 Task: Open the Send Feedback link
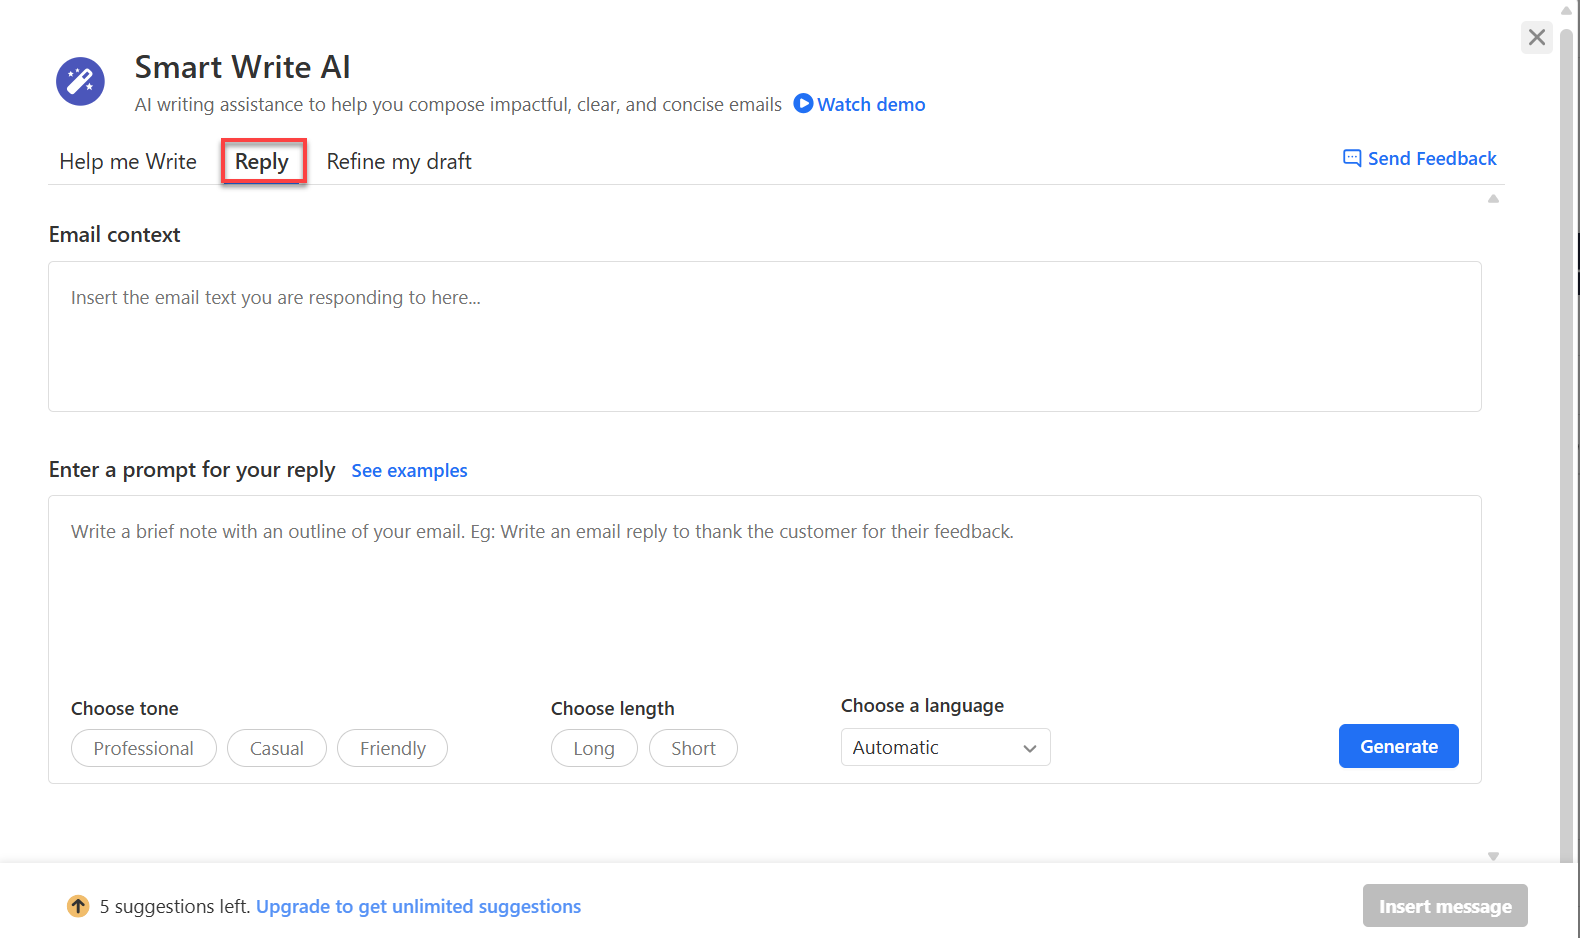pyautogui.click(x=1432, y=158)
